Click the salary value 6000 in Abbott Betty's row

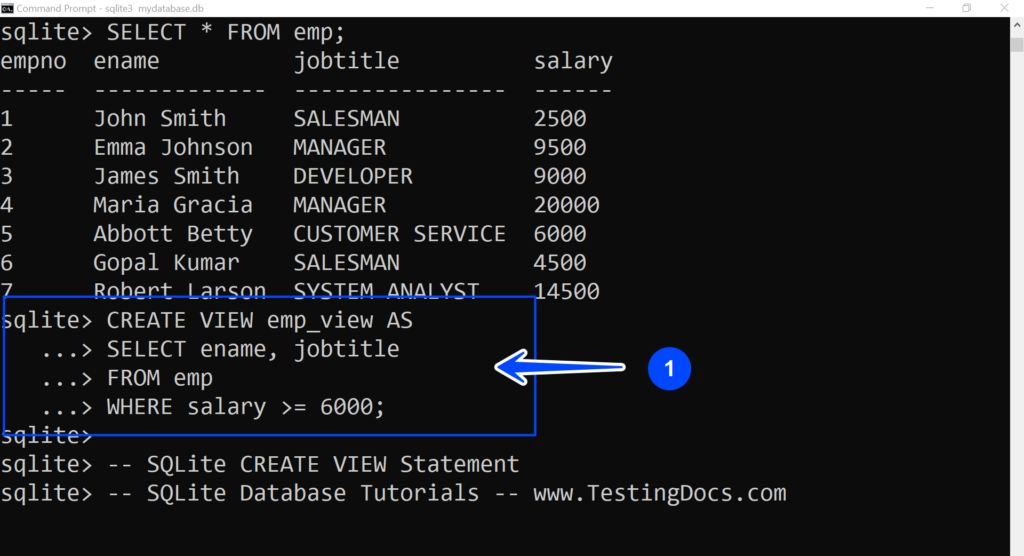[x=560, y=234]
